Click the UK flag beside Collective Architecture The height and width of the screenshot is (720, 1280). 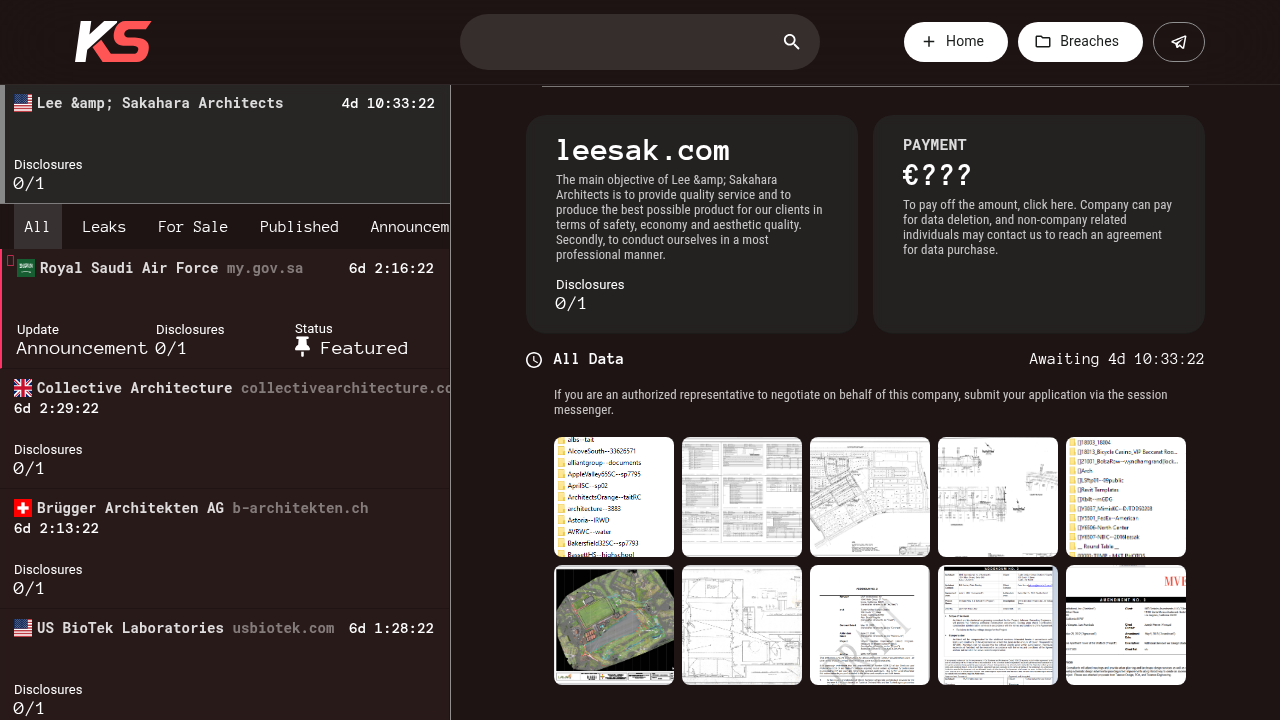pyautogui.click(x=23, y=388)
